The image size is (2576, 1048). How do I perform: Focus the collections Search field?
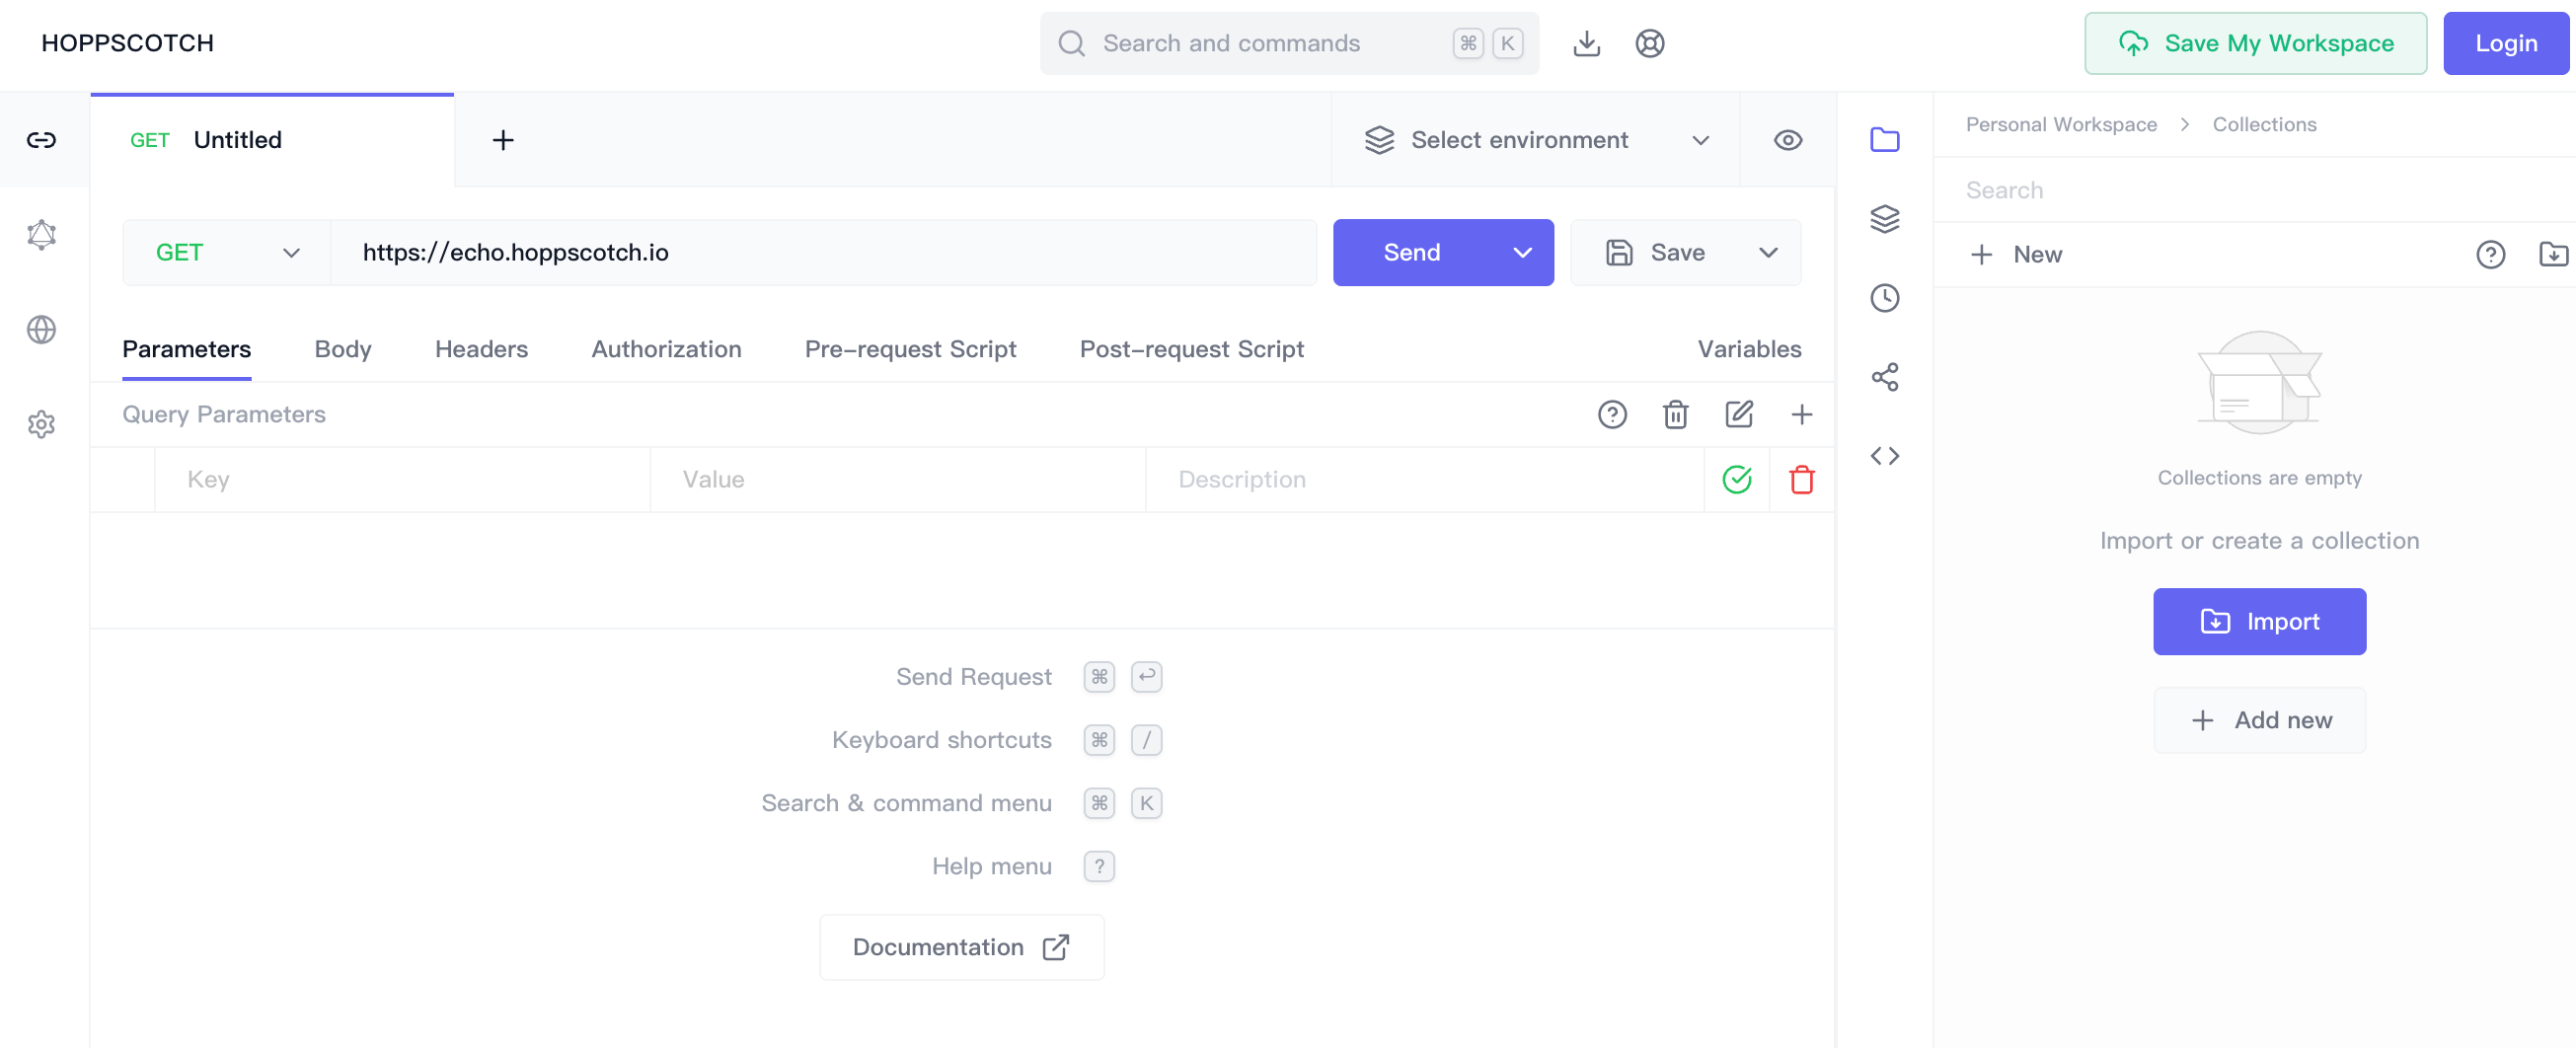2254,190
